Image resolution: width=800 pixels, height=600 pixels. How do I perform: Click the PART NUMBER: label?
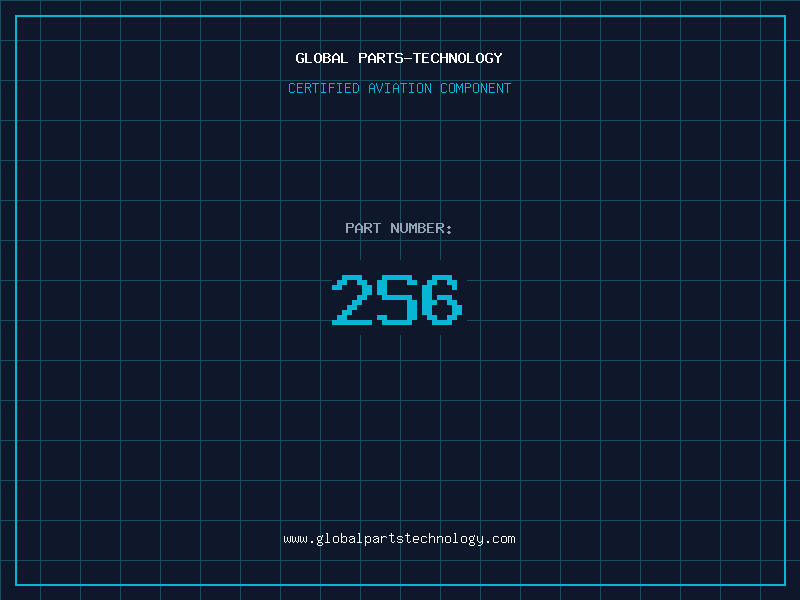399,228
